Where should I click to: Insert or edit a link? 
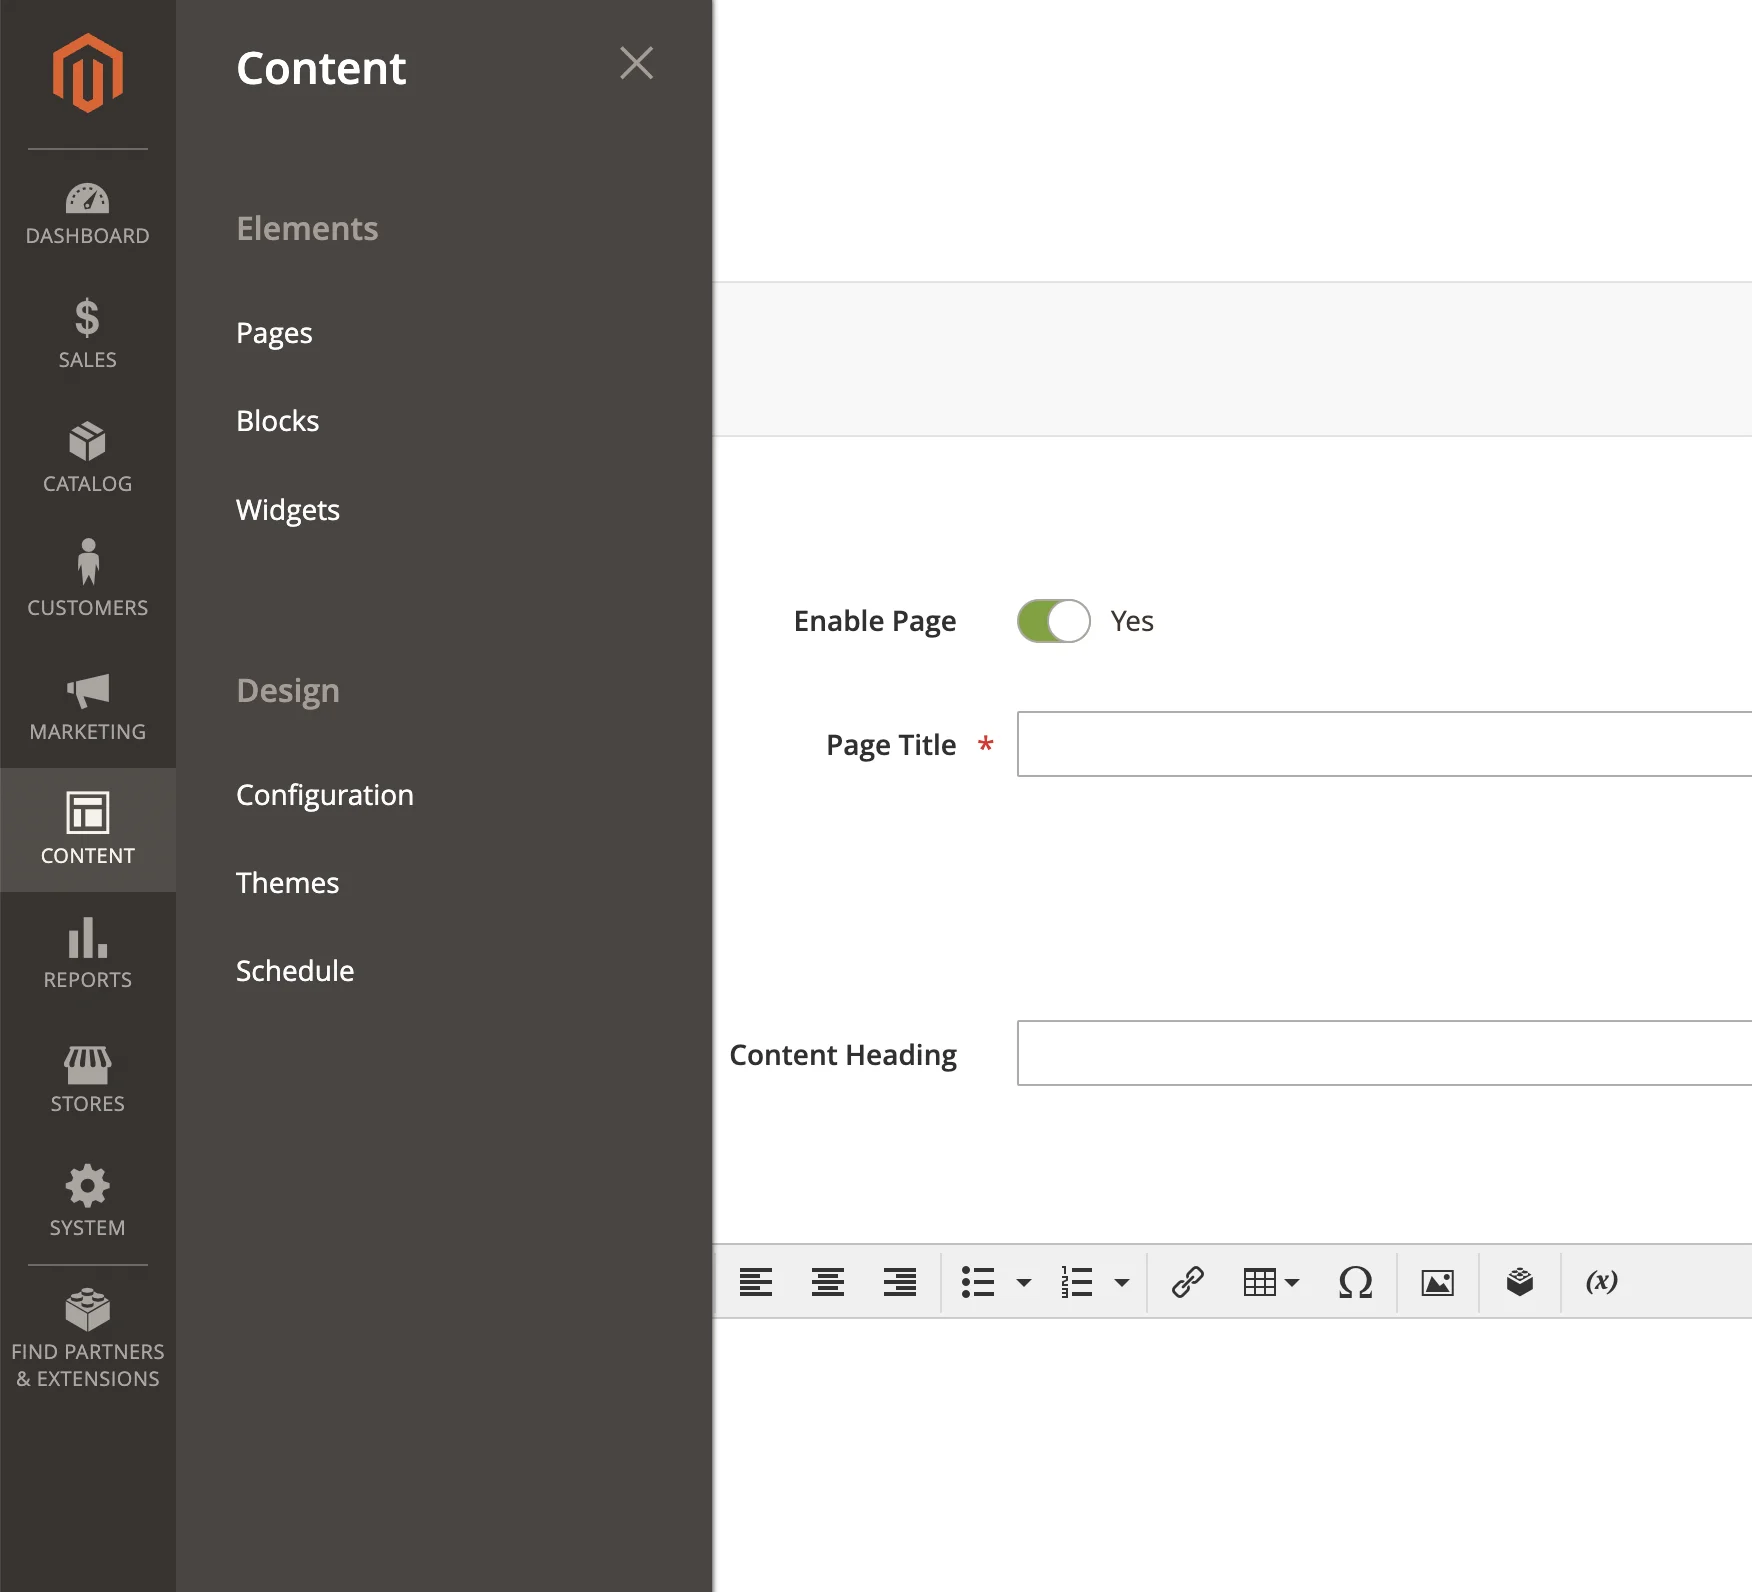click(x=1186, y=1282)
